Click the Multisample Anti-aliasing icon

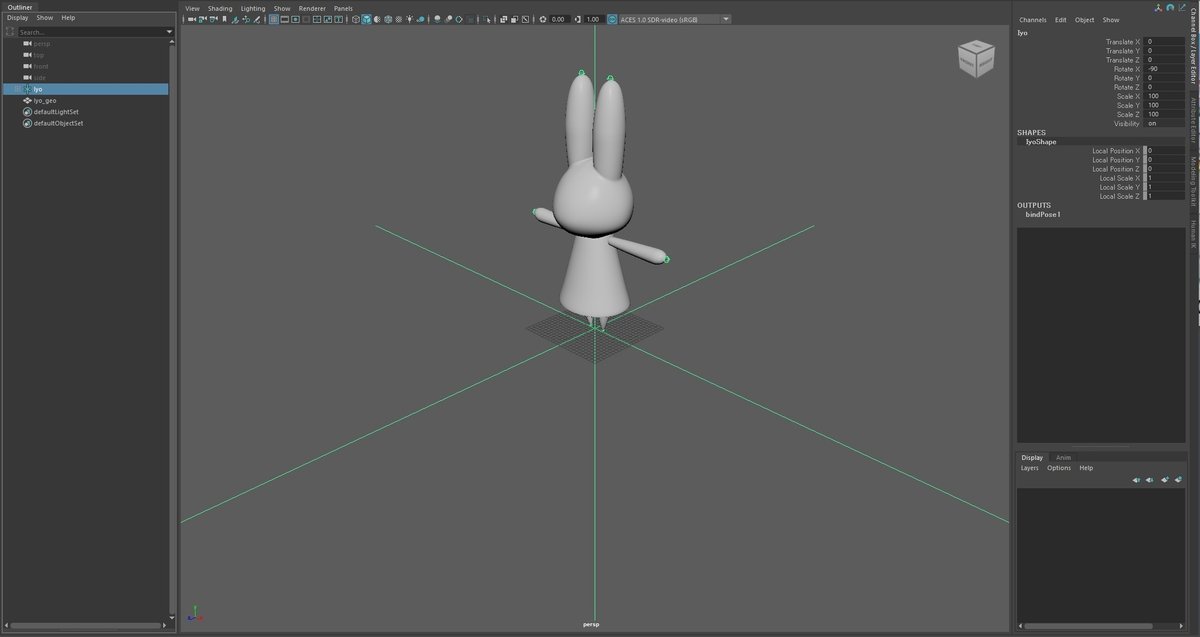pyautogui.click(x=459, y=19)
